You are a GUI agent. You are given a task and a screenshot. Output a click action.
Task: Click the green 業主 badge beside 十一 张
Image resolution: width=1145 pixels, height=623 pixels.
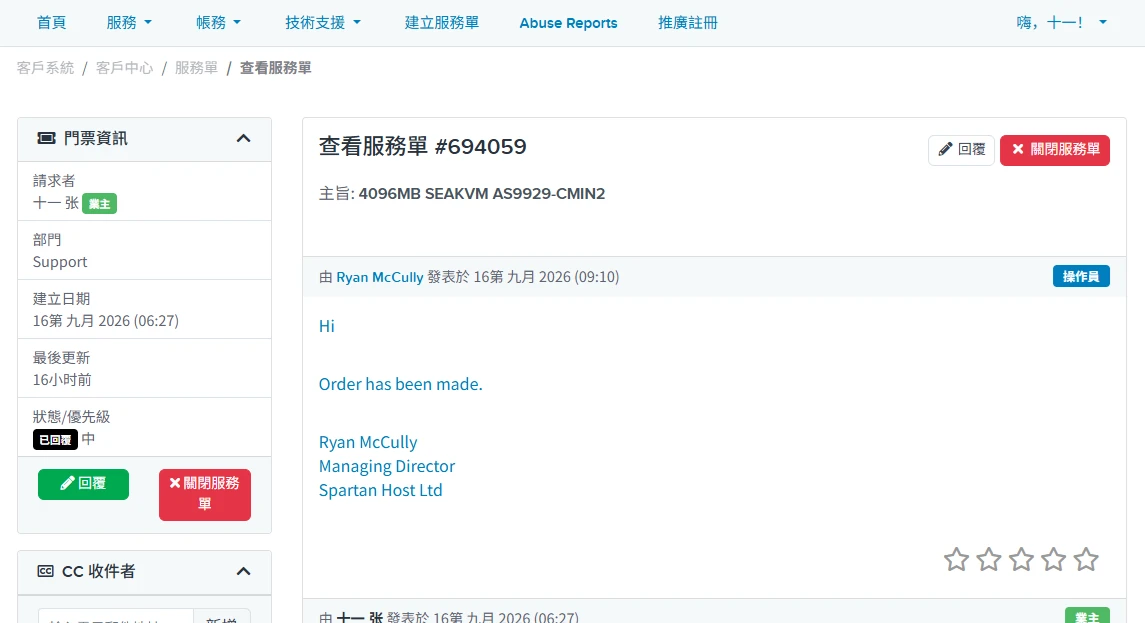pyautogui.click(x=99, y=204)
